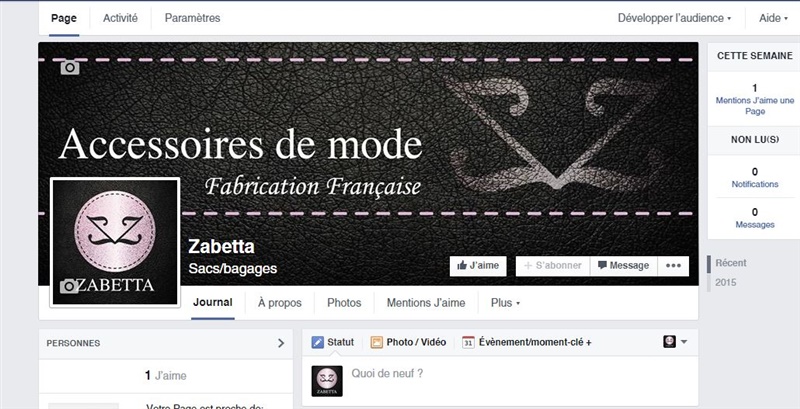Open the post-as identity selector arrow
The image size is (800, 409).
684,342
